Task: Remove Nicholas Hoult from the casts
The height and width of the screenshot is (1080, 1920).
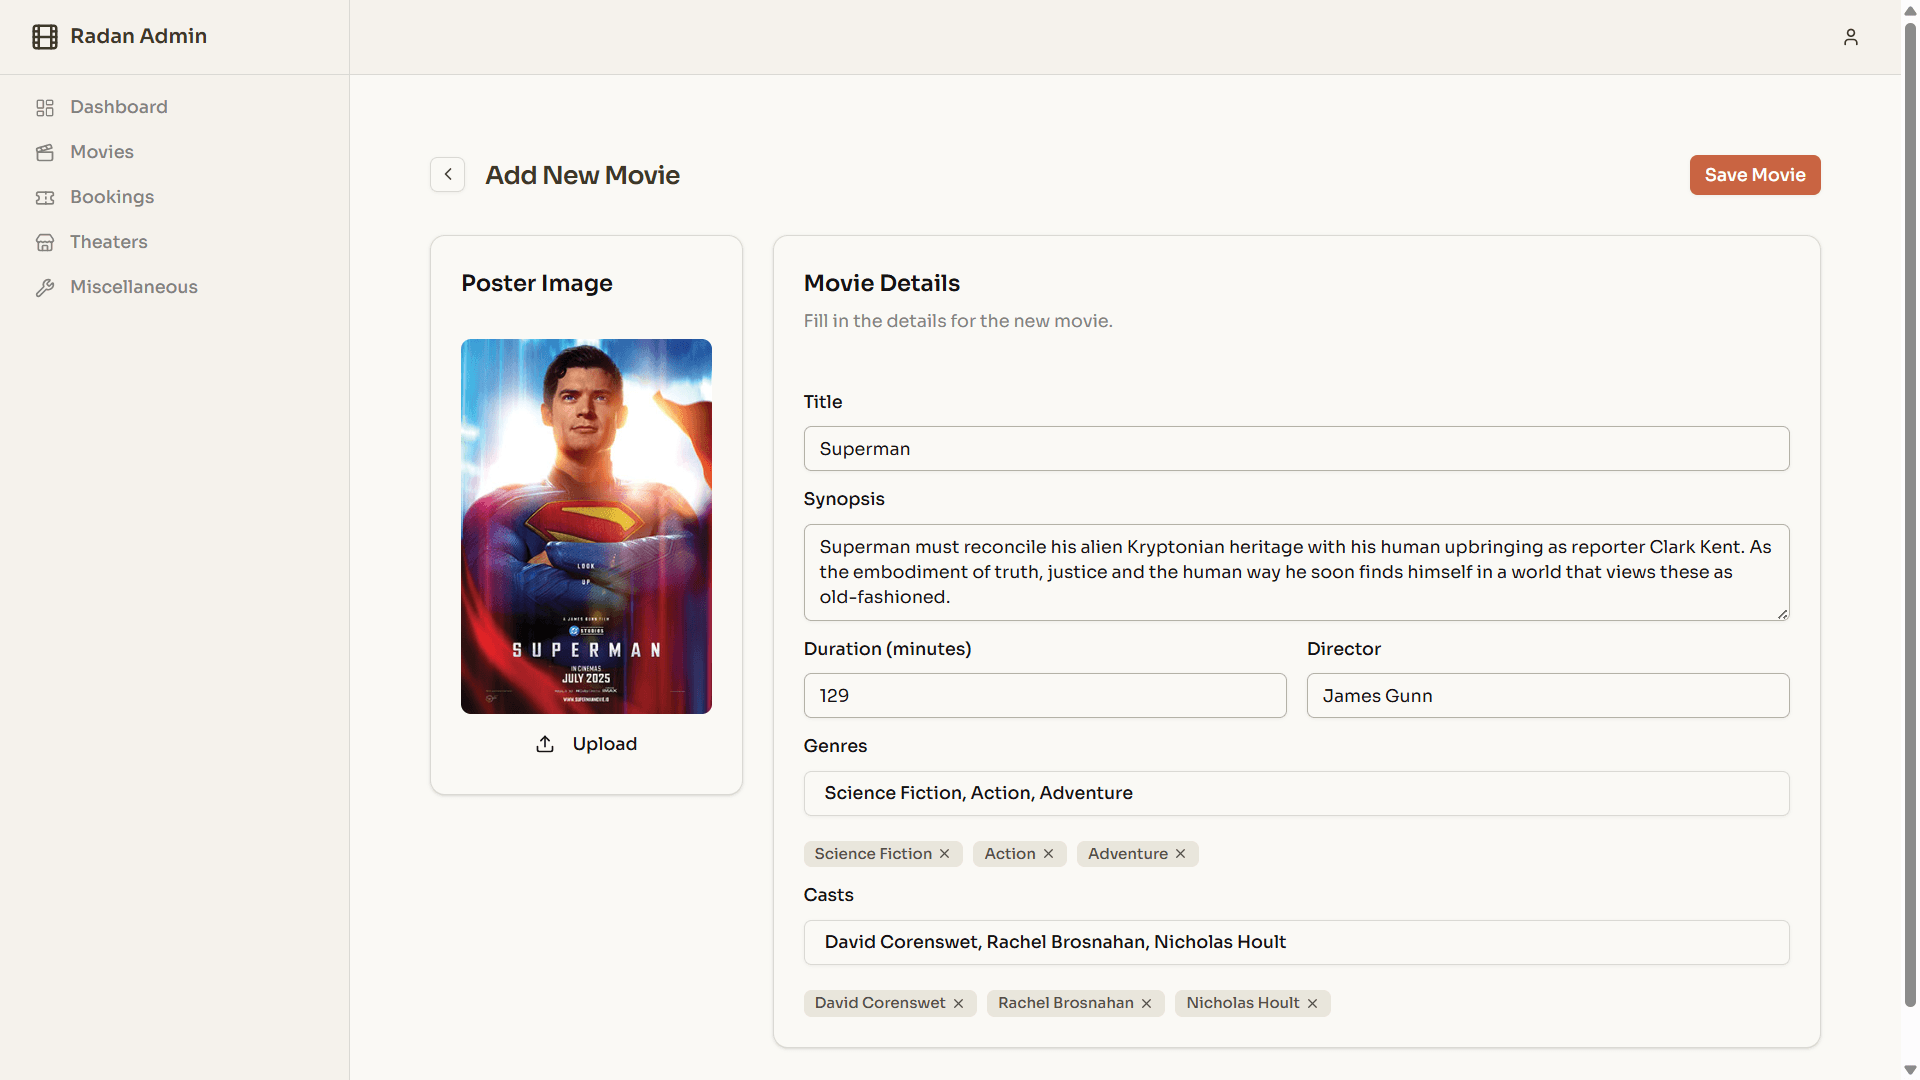Action: tap(1312, 1003)
